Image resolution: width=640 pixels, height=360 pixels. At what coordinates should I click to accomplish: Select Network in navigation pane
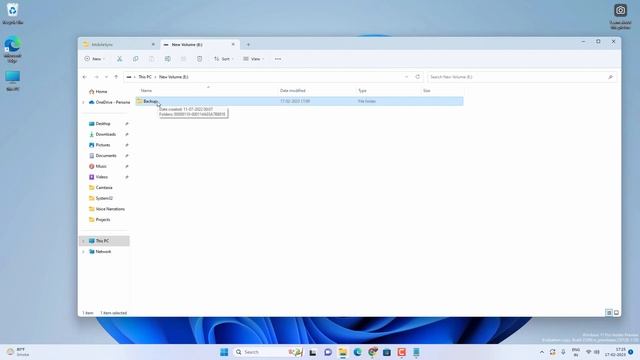(x=103, y=251)
